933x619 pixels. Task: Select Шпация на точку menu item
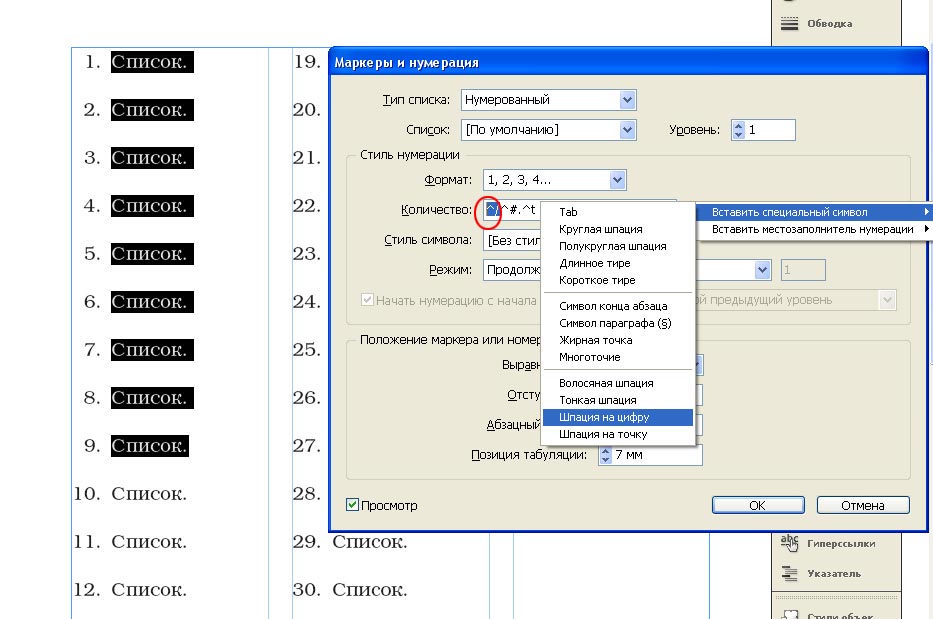(618, 434)
